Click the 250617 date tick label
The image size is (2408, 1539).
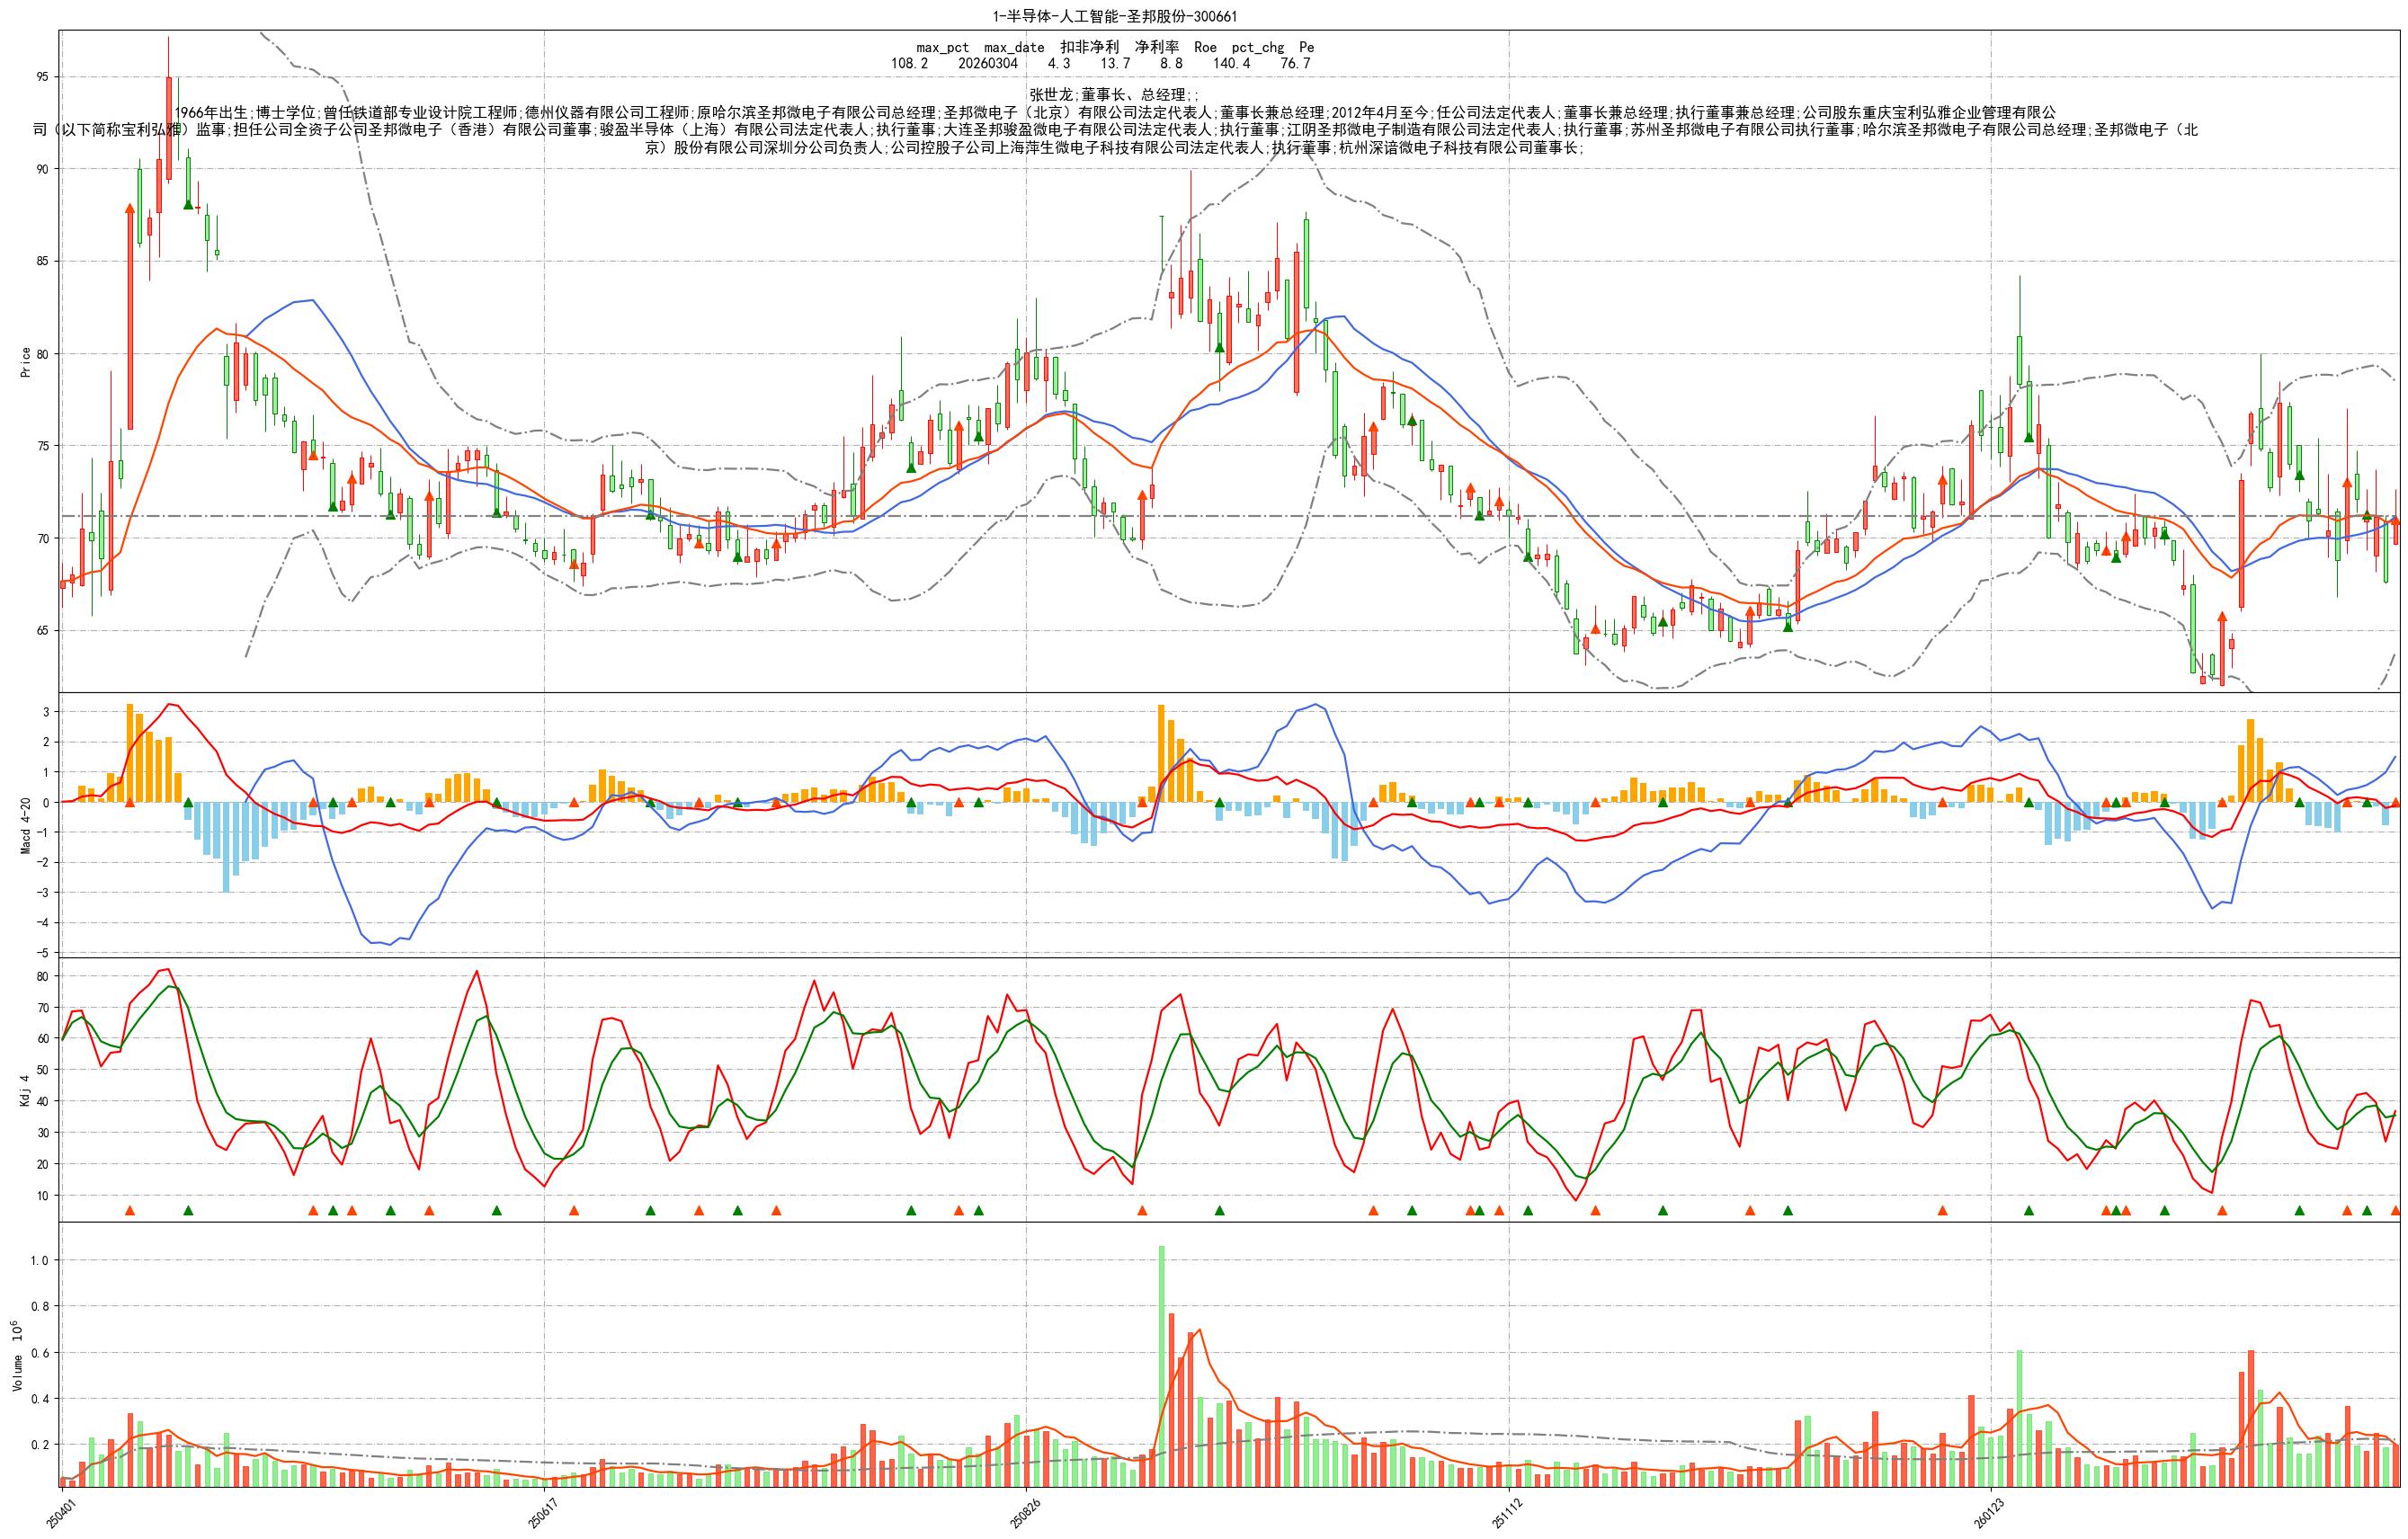click(544, 1515)
